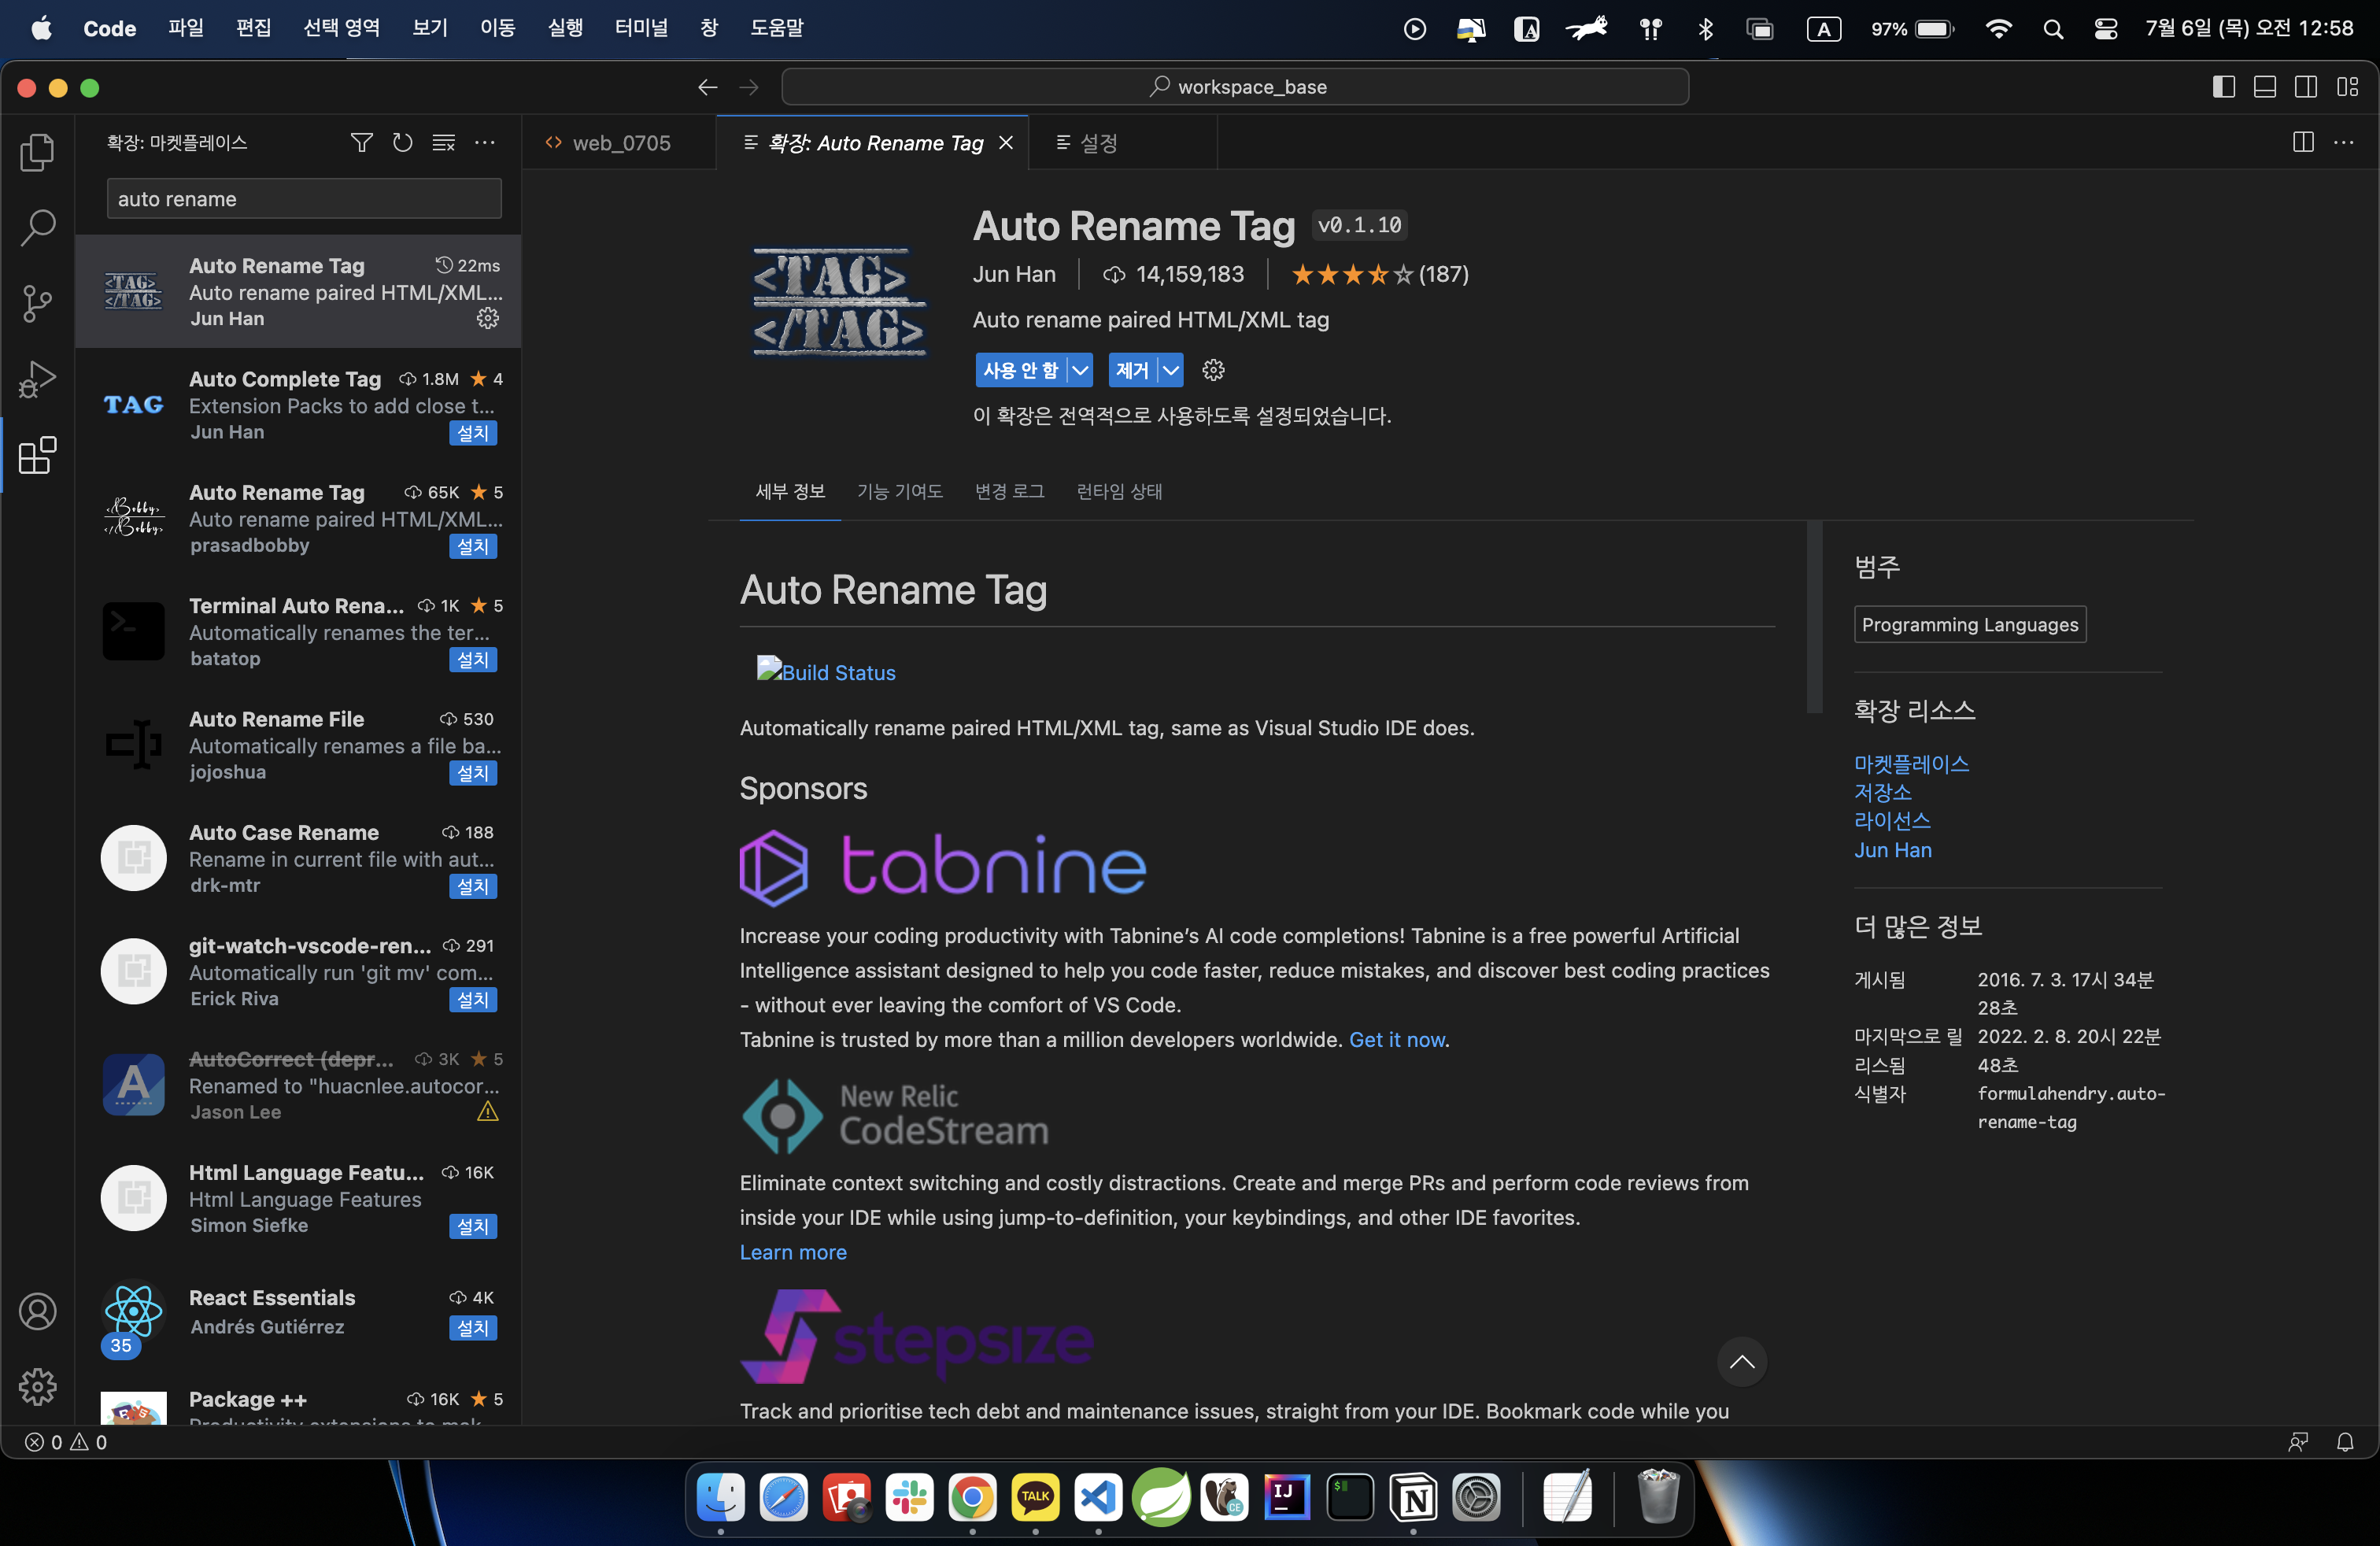Open the Explorer view in activity bar
Image resolution: width=2380 pixels, height=1546 pixels.
(x=37, y=152)
